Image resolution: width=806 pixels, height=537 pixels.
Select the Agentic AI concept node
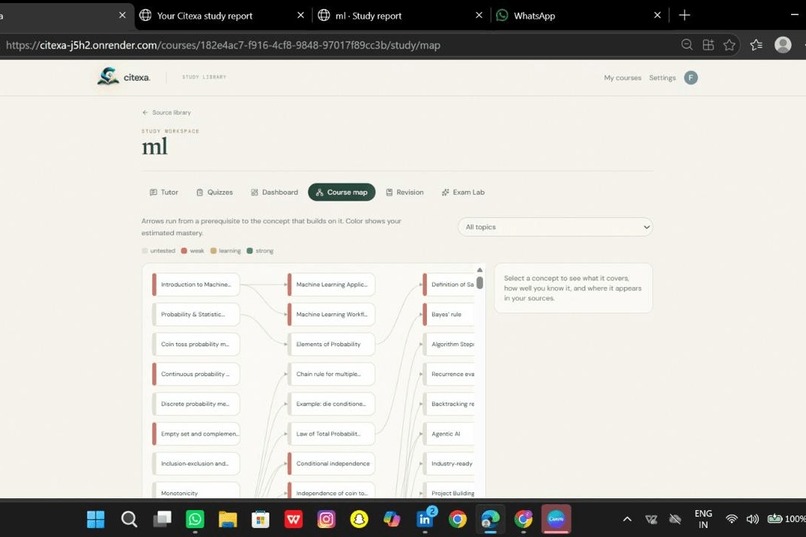pyautogui.click(x=449, y=434)
